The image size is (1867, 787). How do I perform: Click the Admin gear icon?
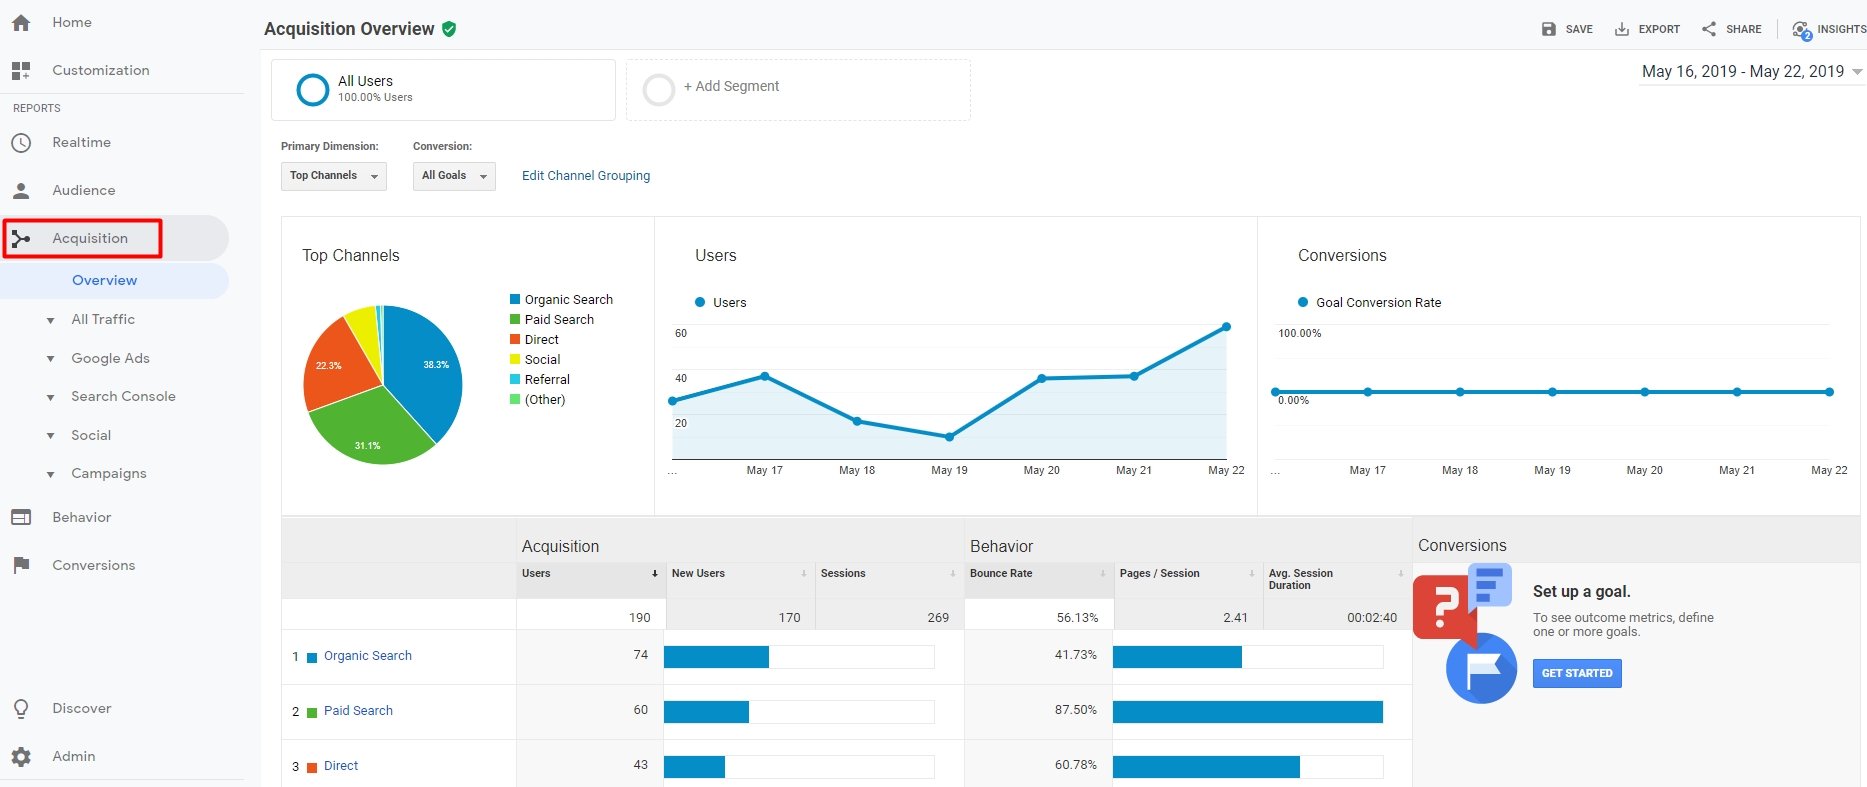21,757
